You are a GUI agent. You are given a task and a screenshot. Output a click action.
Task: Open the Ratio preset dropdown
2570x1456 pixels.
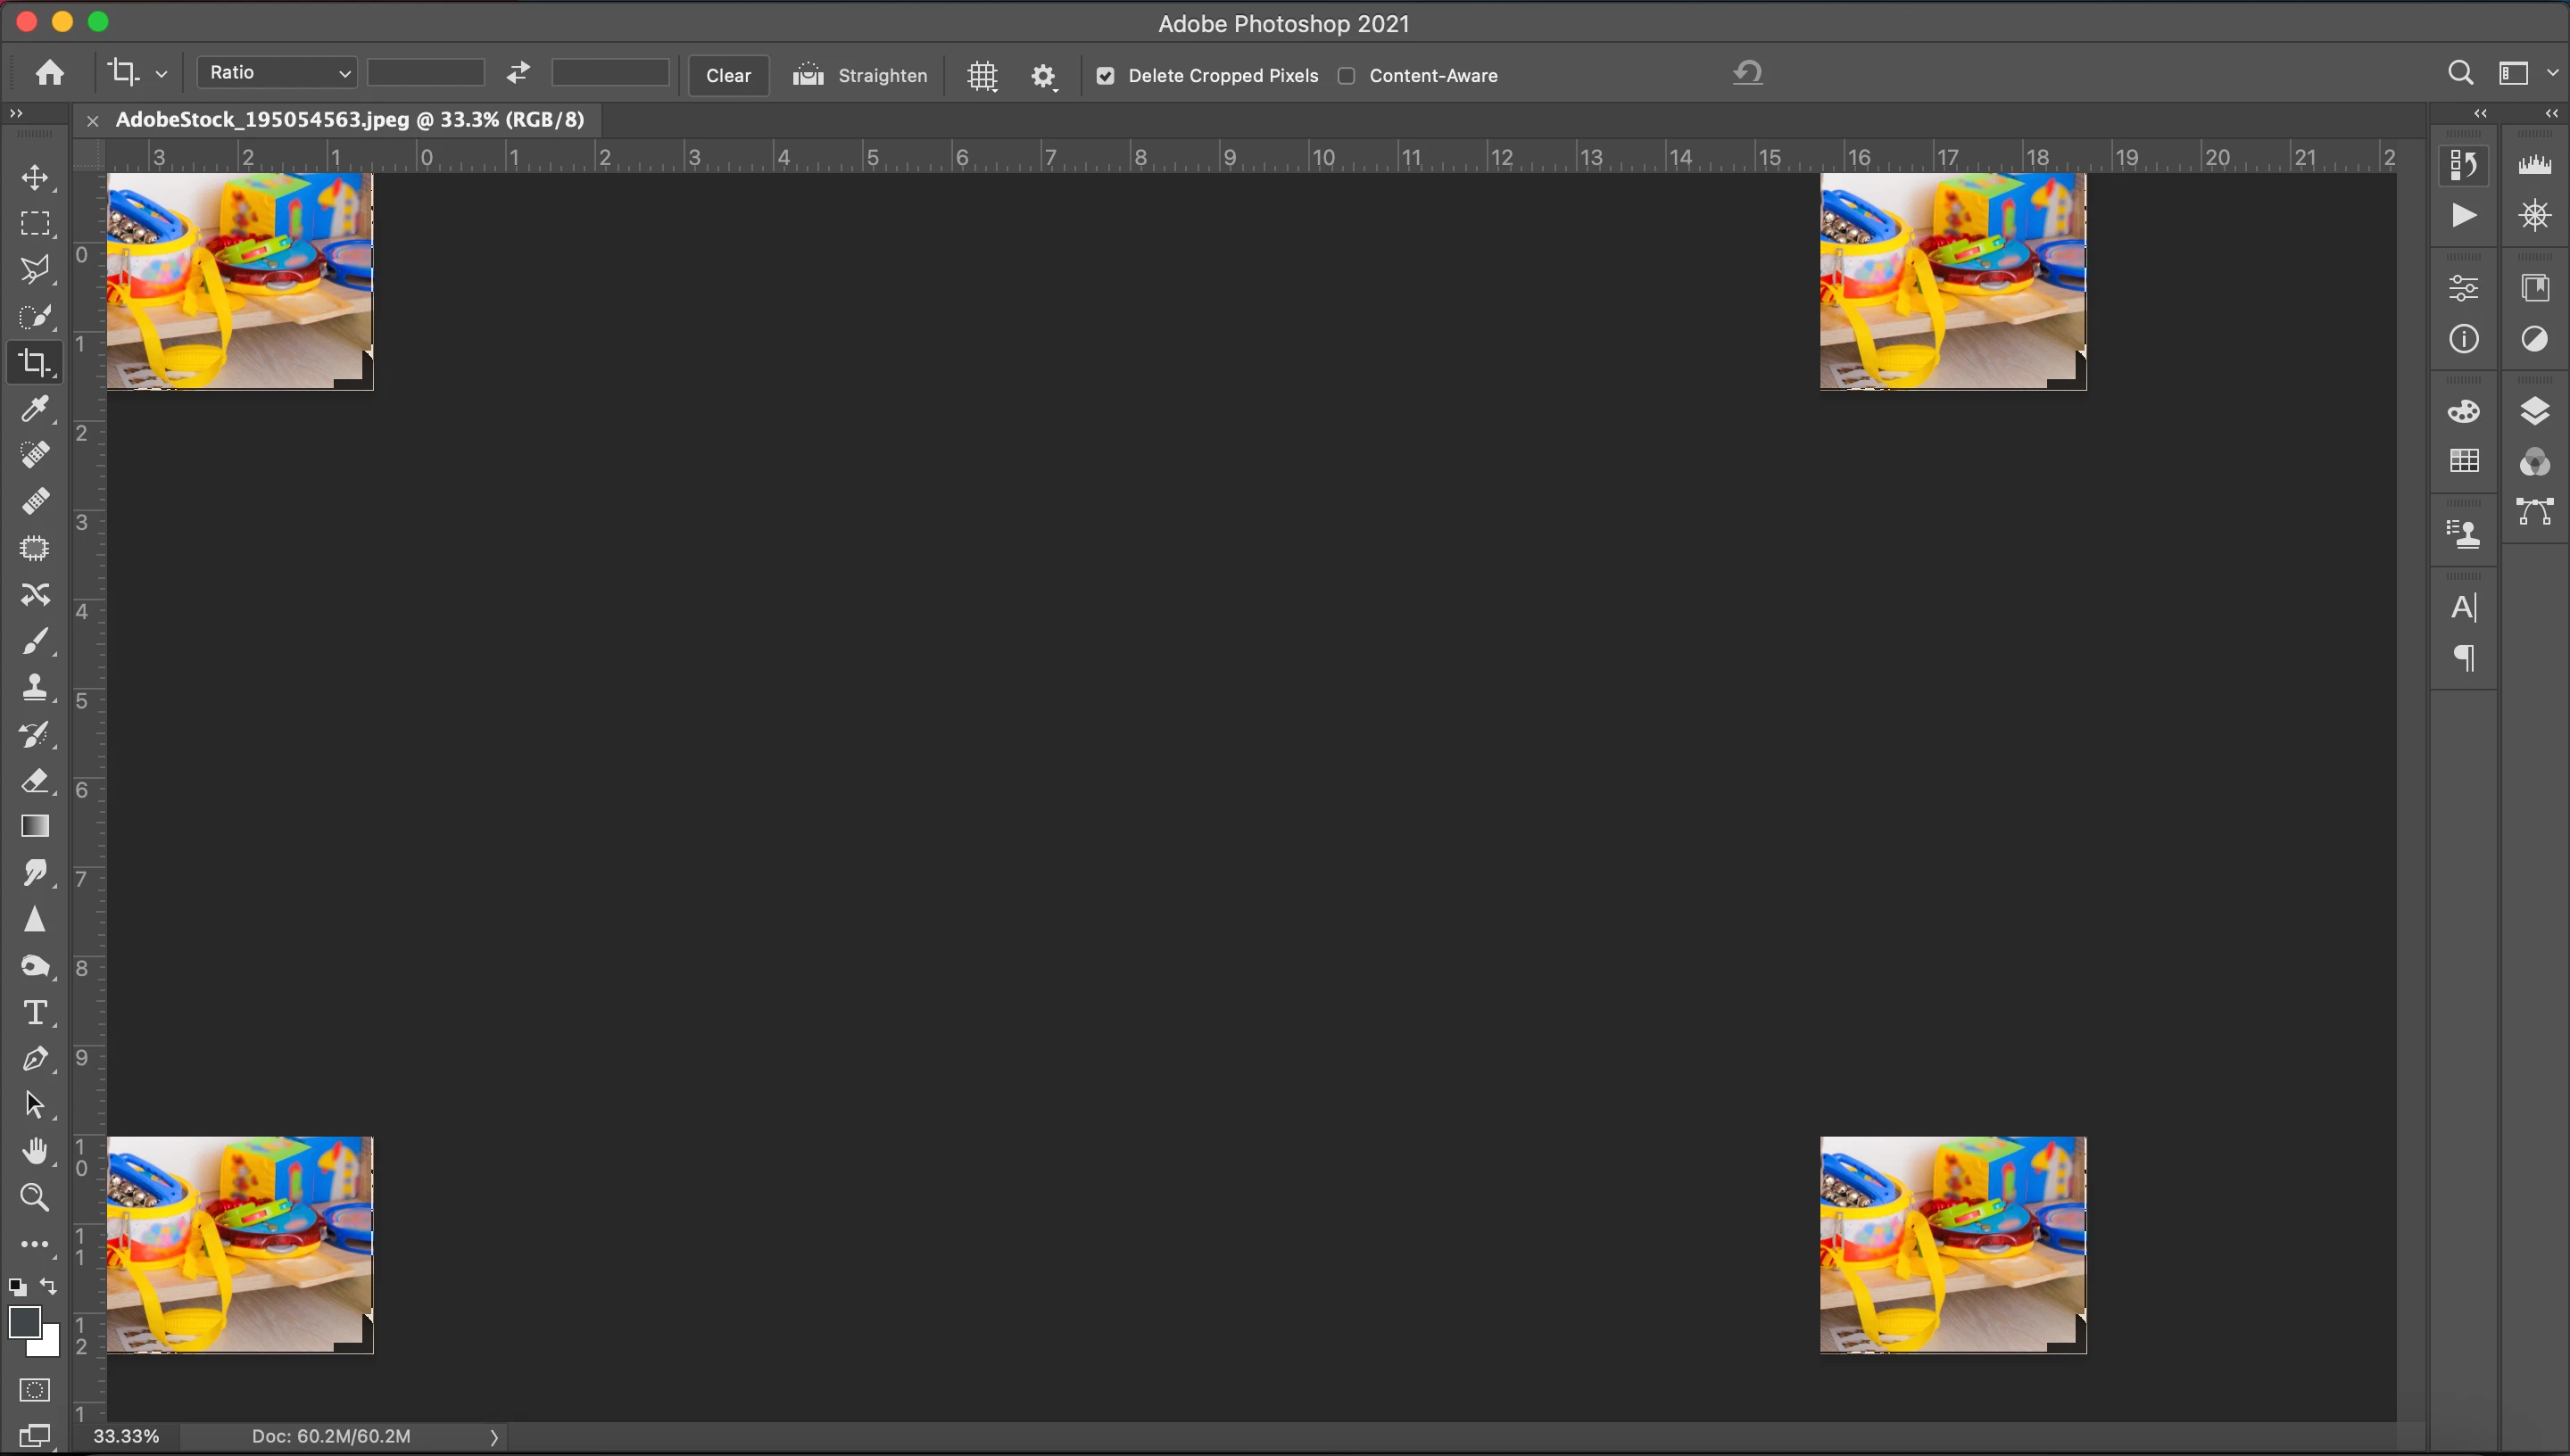point(277,73)
